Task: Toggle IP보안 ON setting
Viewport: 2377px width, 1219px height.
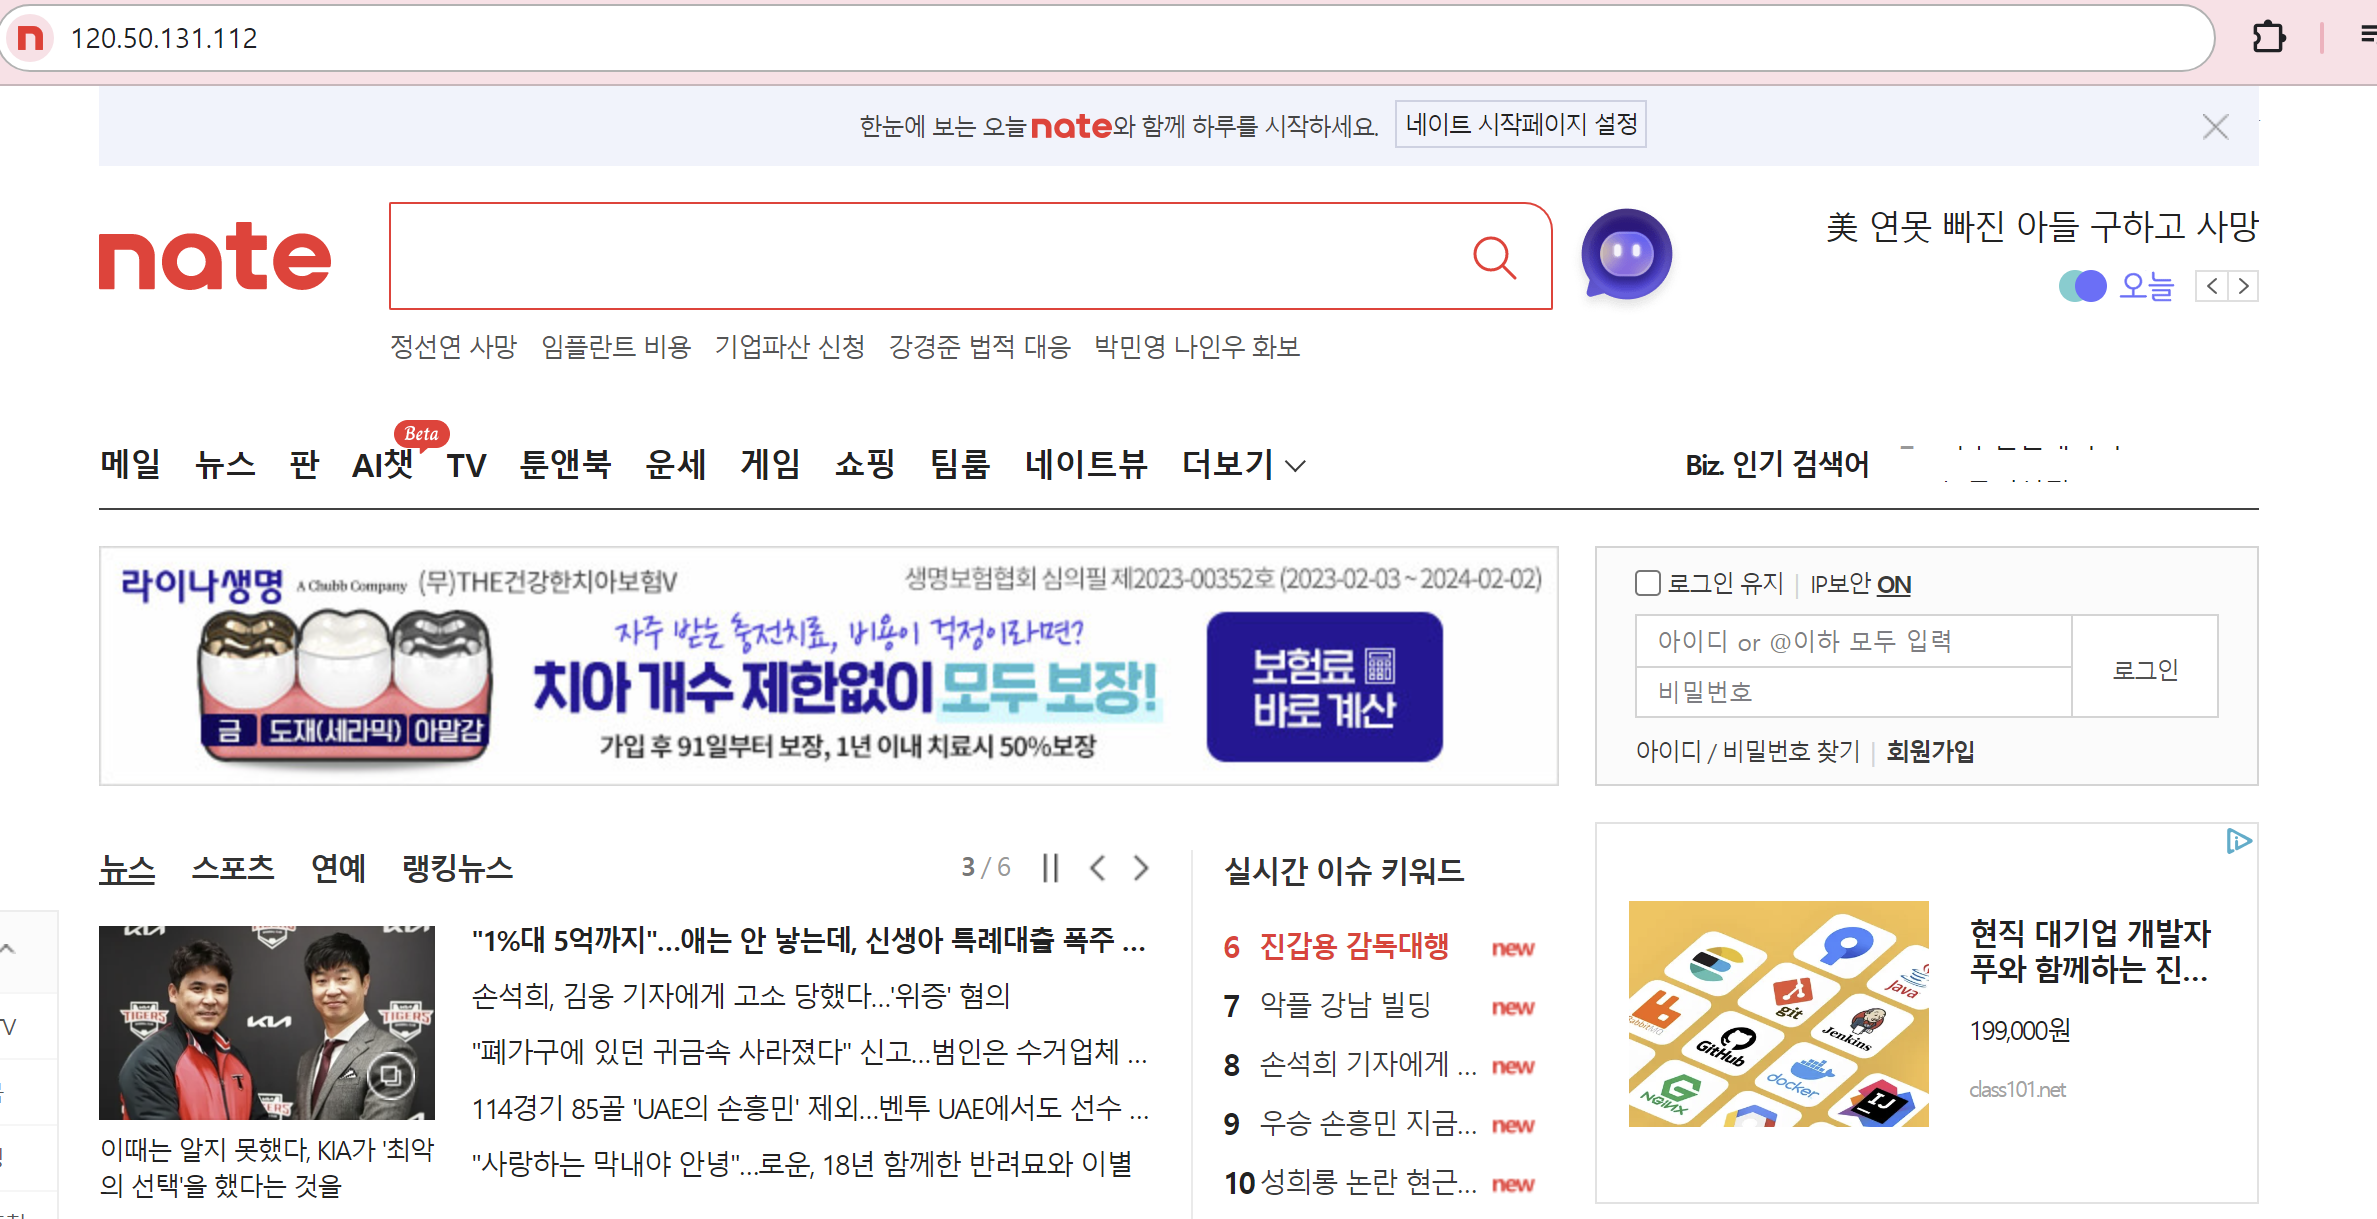Action: pyautogui.click(x=1893, y=585)
